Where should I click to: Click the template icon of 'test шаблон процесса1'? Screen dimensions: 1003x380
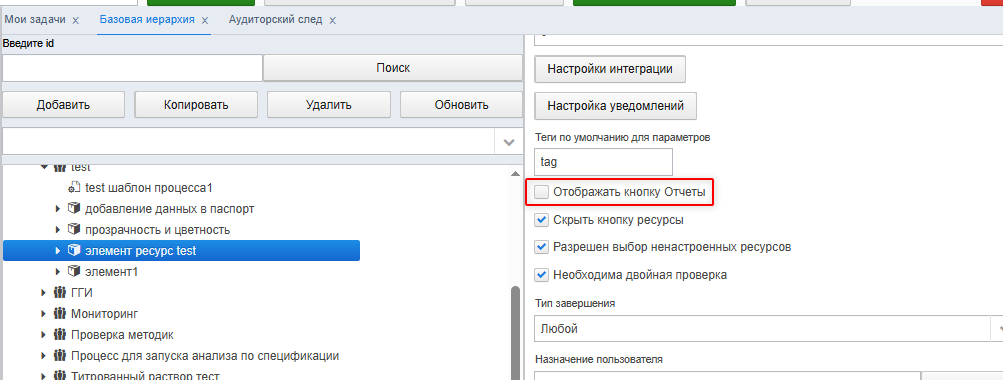pos(74,188)
